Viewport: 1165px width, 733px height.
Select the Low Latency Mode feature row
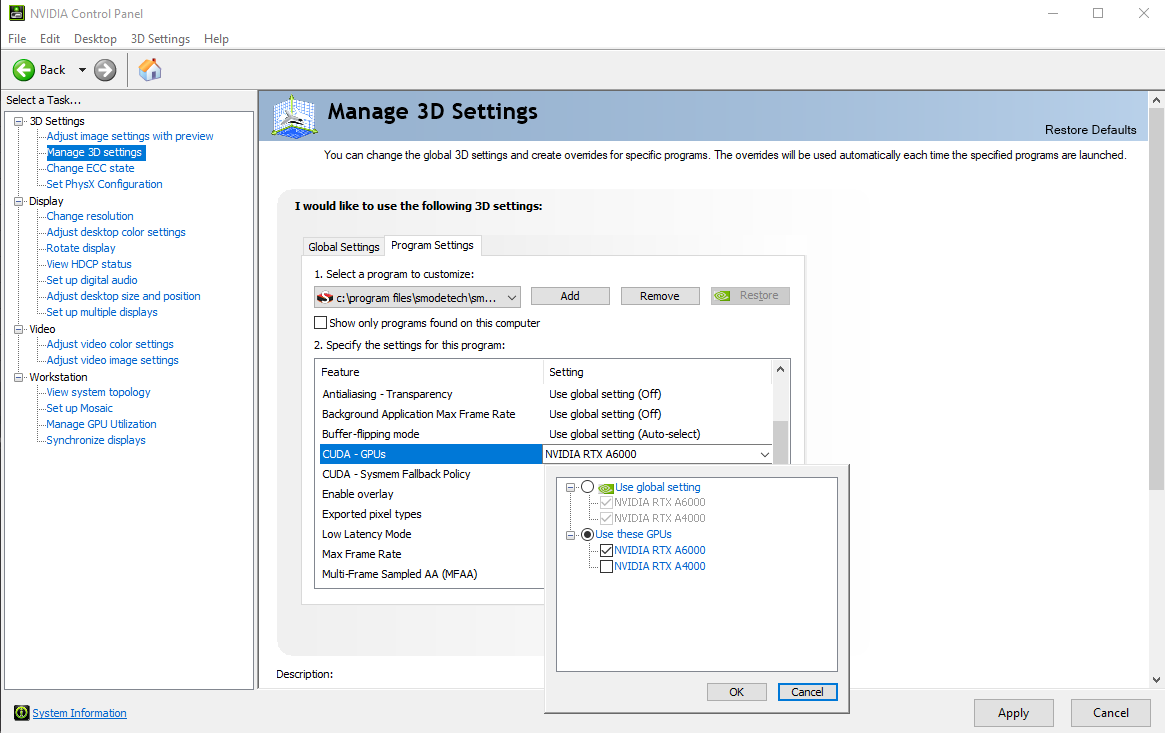431,534
